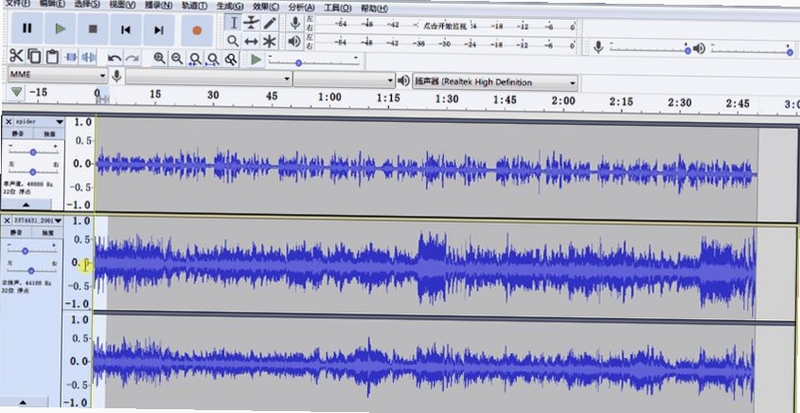Click the spider track gain slider
The width and height of the screenshot is (800, 413).
[x=33, y=152]
